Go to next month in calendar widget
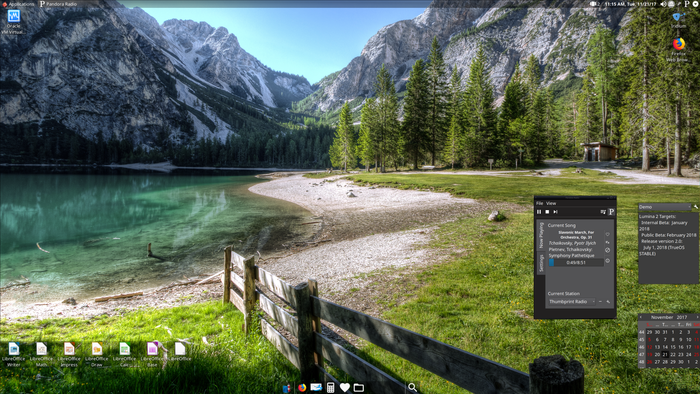This screenshot has width=700, height=394. point(697,317)
